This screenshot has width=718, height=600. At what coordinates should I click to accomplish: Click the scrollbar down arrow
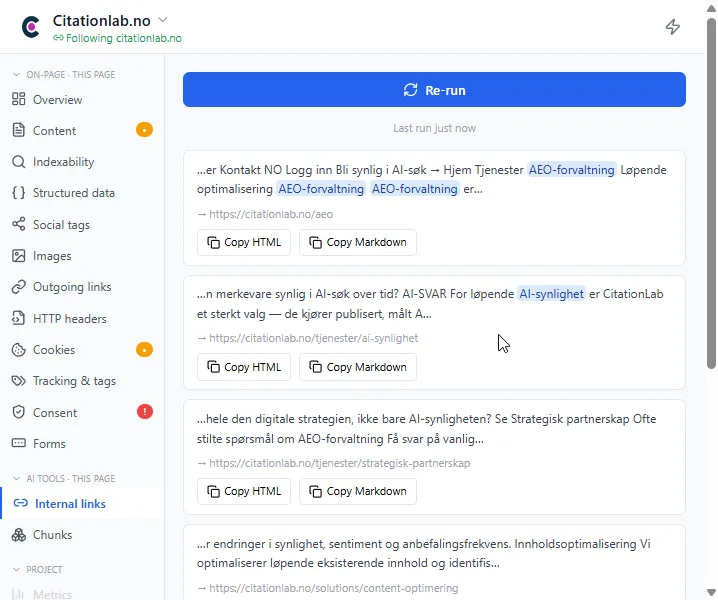[x=711, y=593]
